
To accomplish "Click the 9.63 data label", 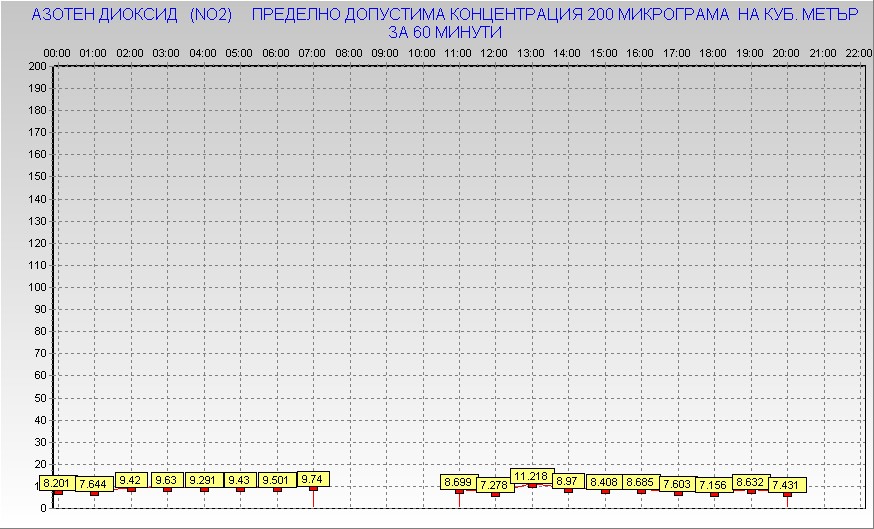I will pos(167,480).
